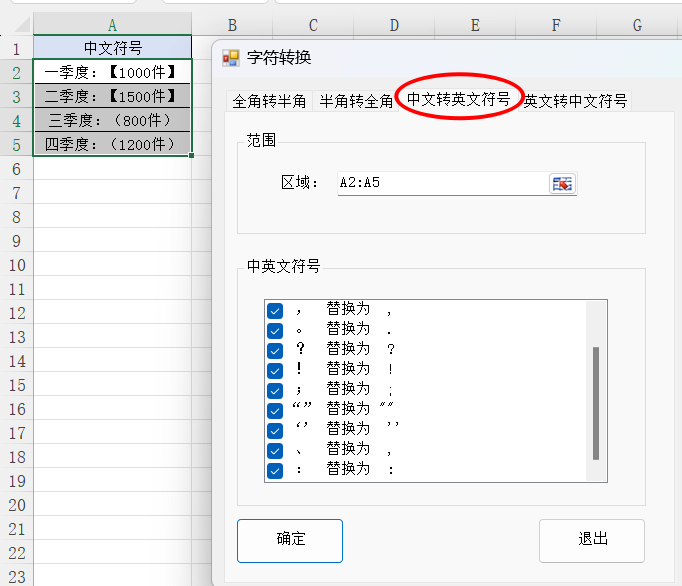This screenshot has width=682, height=586.
Task: Click the symbol list scrollbar thumb
Action: tap(596, 403)
